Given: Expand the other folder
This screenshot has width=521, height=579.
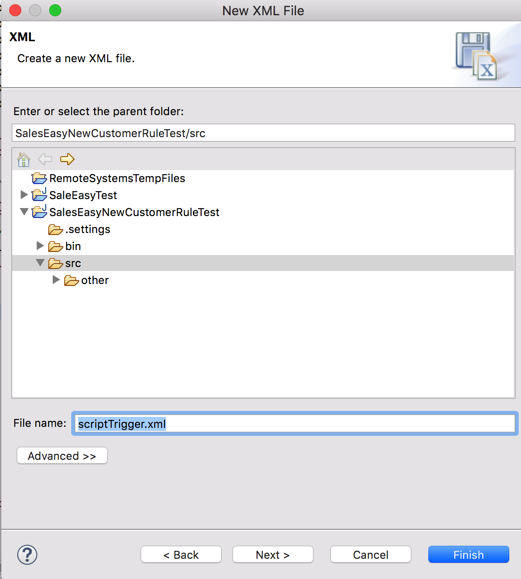Looking at the screenshot, I should [x=56, y=280].
